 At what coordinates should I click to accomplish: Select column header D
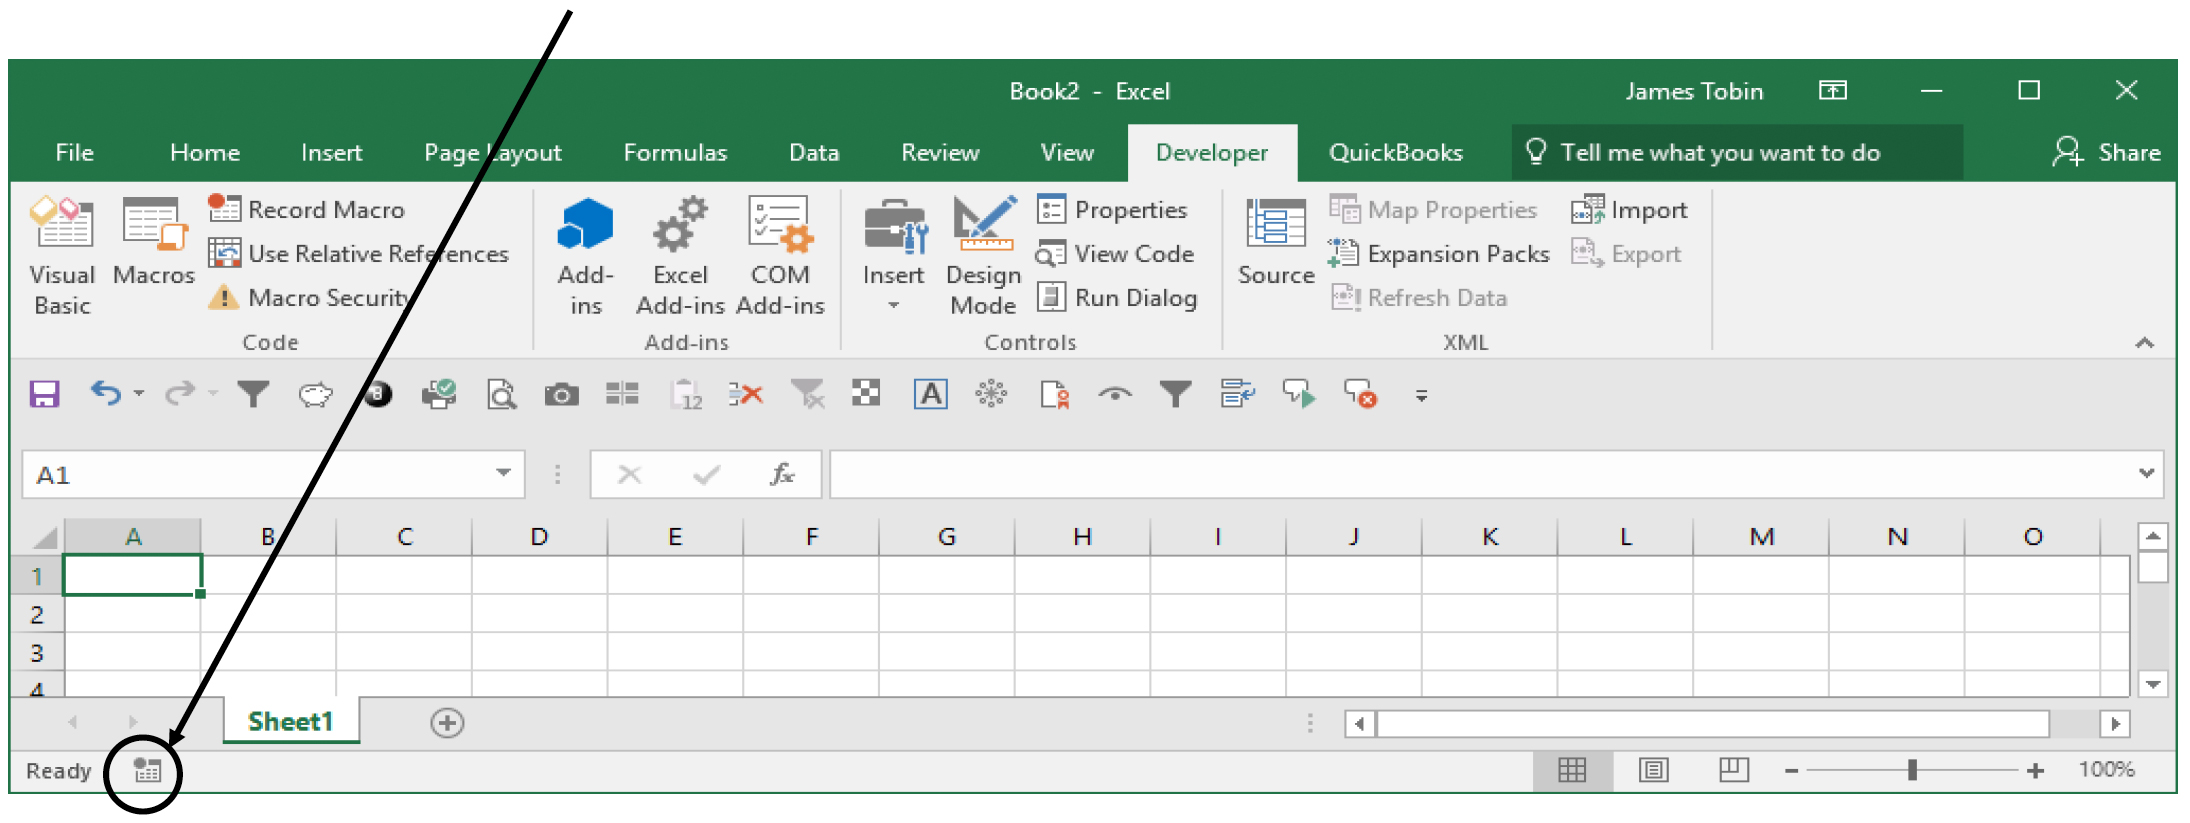[x=539, y=536]
